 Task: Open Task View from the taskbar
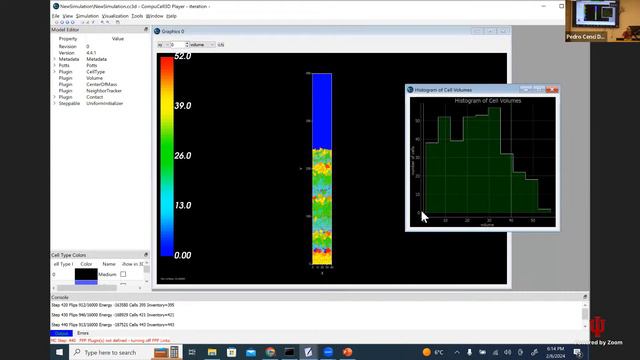click(192, 352)
